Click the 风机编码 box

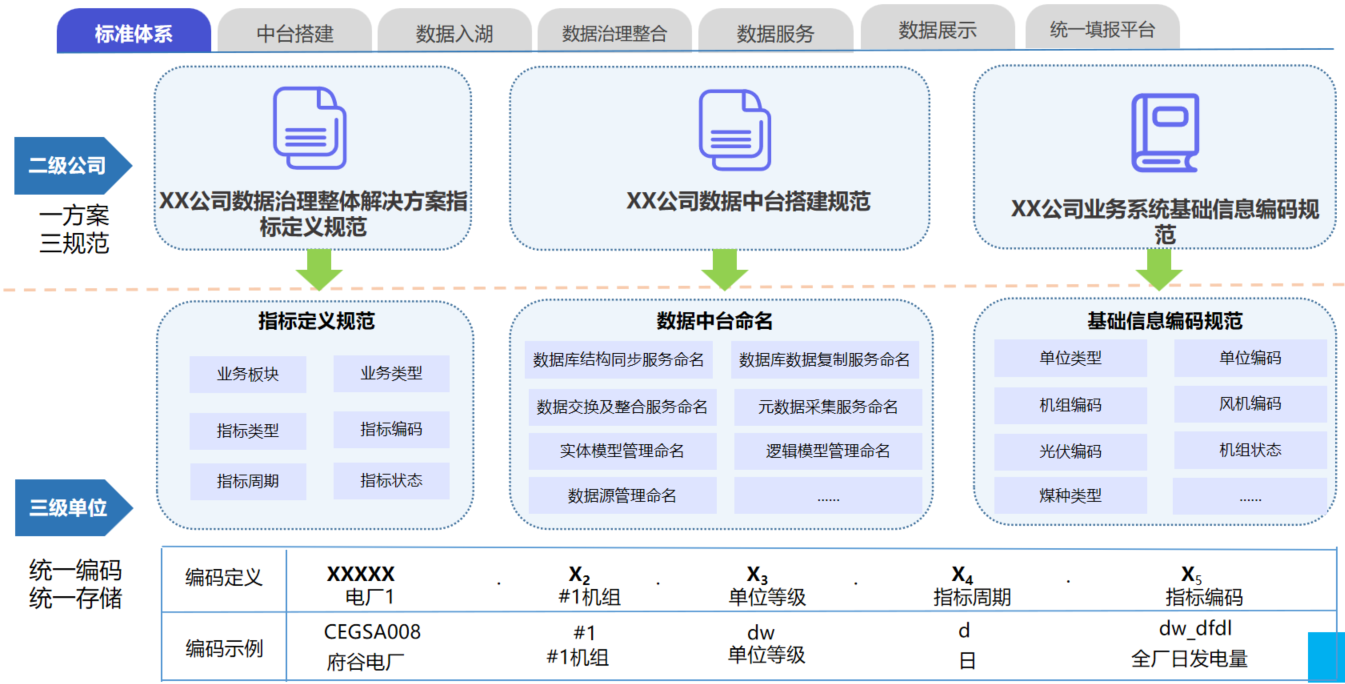(1250, 404)
